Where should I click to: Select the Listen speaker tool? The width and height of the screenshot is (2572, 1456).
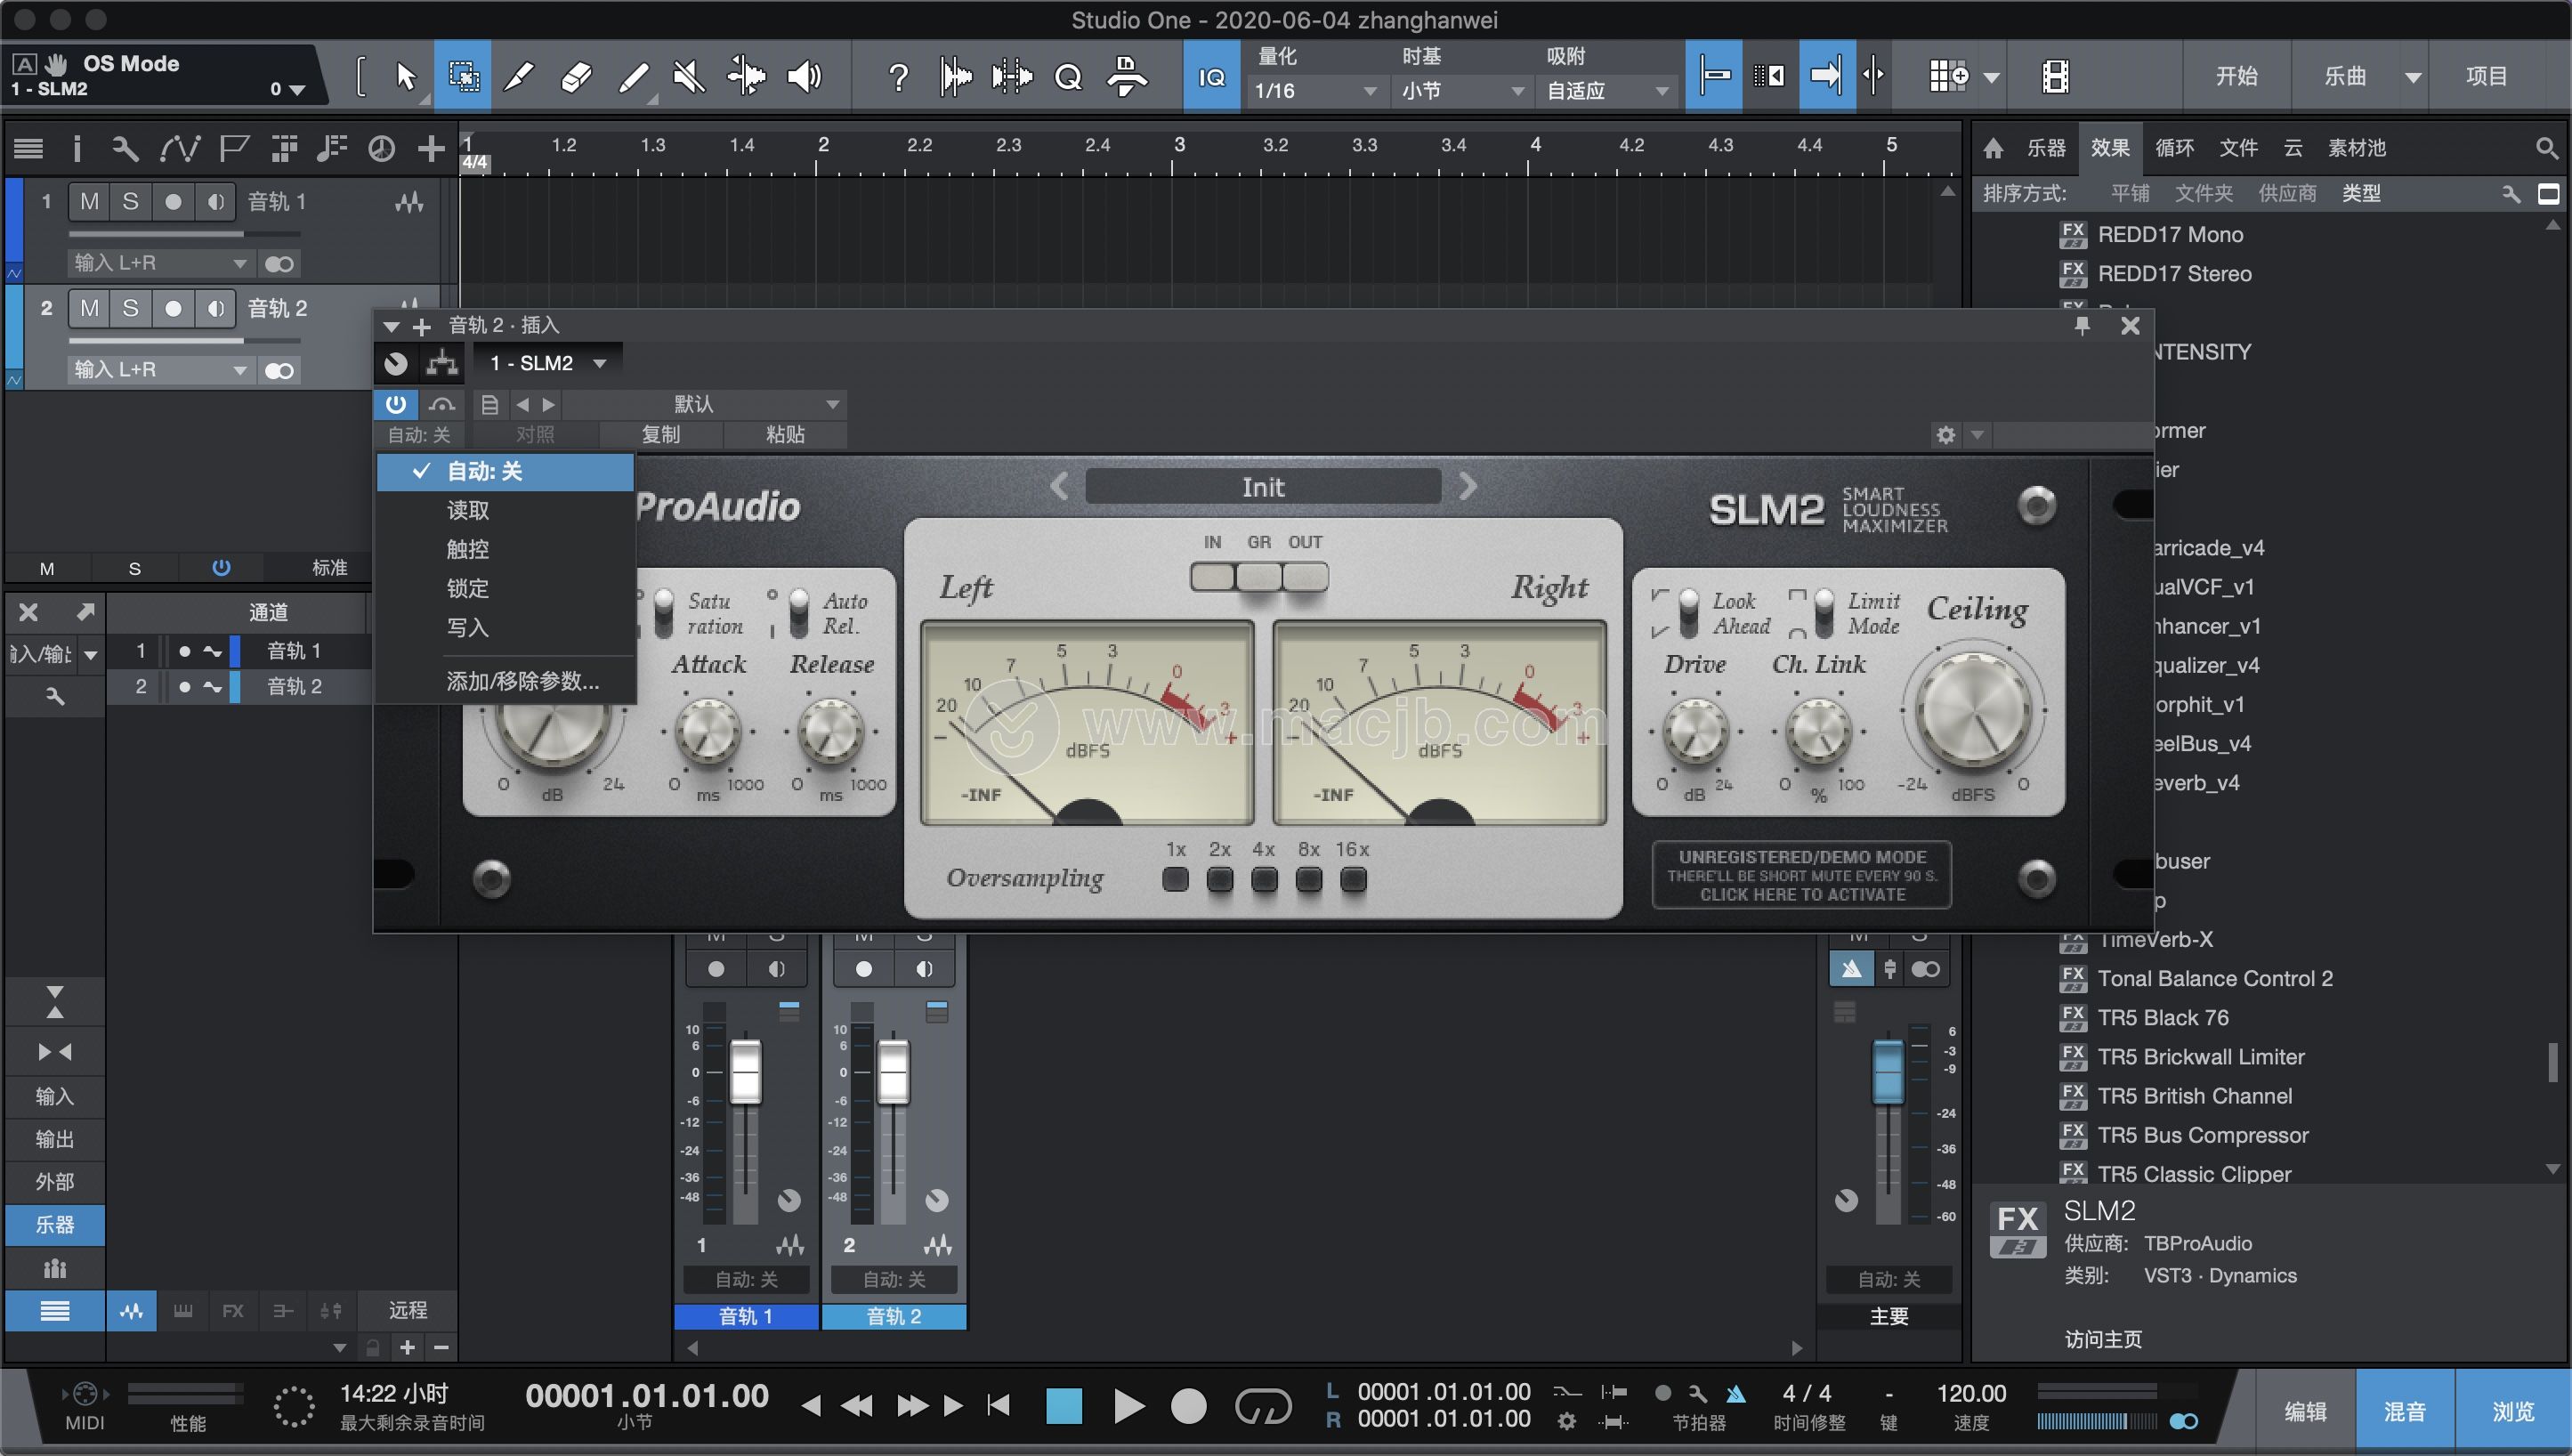tap(804, 76)
